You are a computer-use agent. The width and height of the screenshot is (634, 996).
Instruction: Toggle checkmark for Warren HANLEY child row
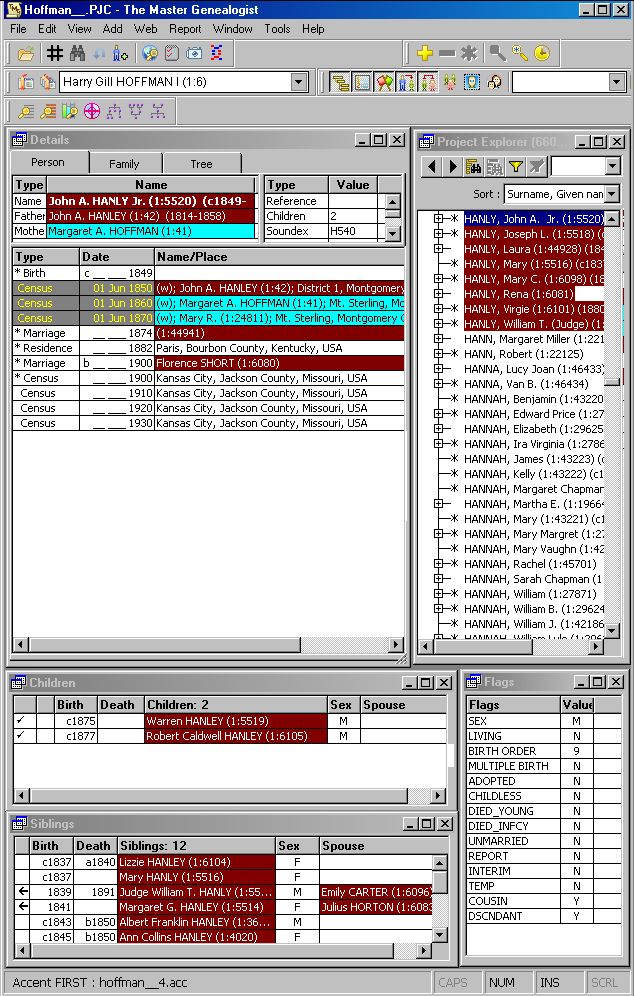tap(21, 720)
